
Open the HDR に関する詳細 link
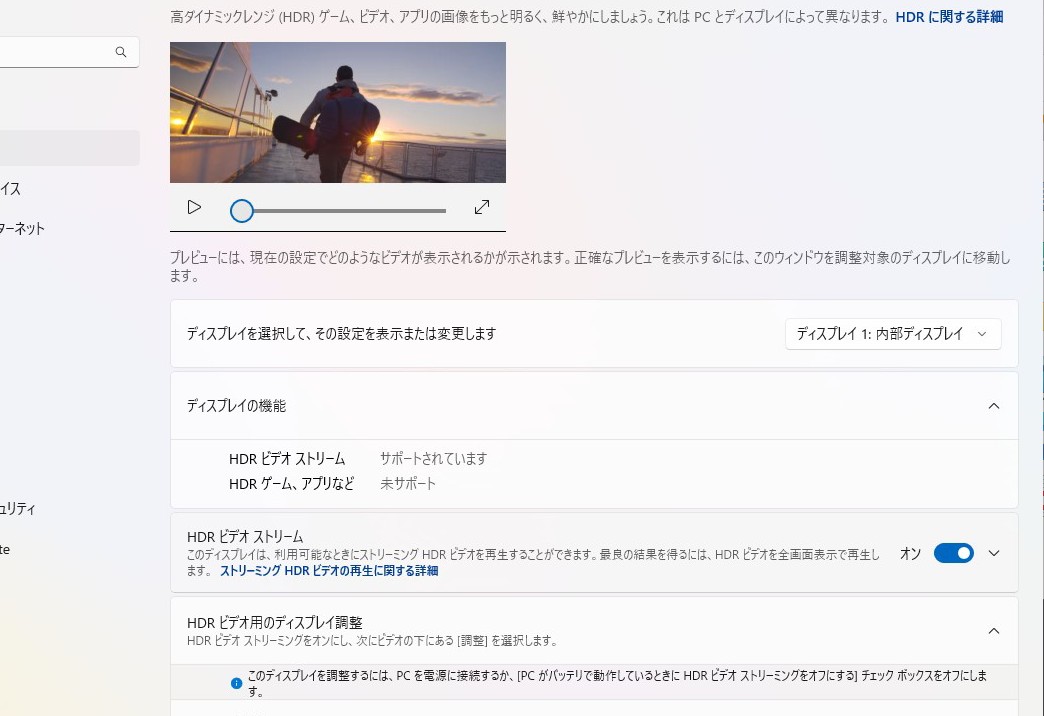[x=947, y=16]
